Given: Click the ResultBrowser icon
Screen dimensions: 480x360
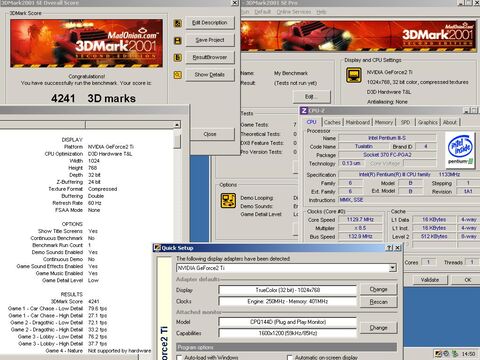Looking at the screenshot, I should (x=178, y=58).
